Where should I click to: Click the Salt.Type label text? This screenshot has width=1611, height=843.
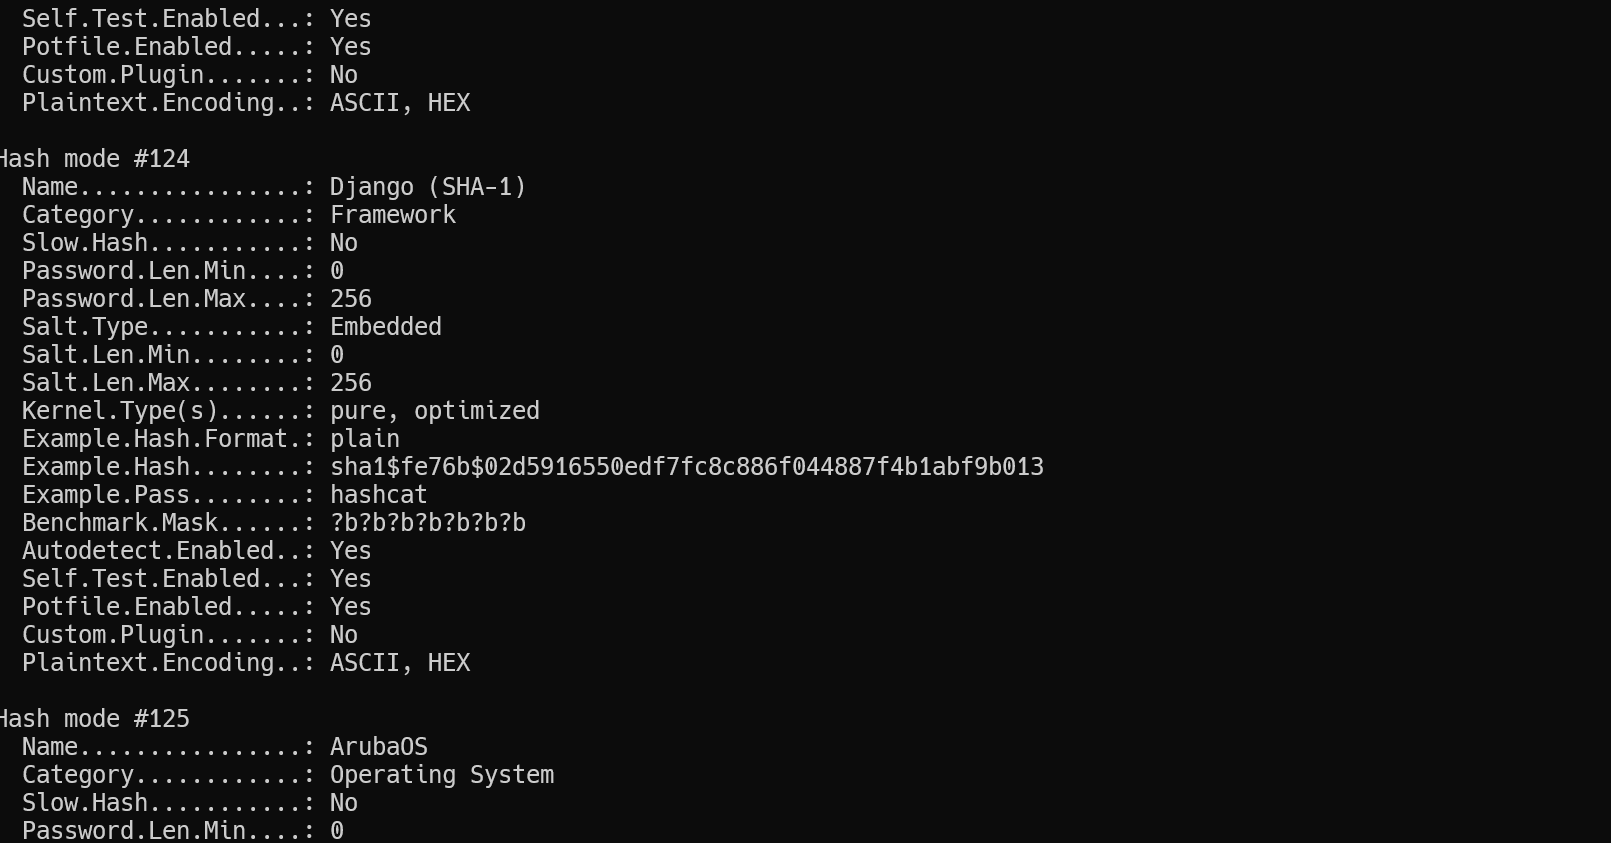pos(85,327)
